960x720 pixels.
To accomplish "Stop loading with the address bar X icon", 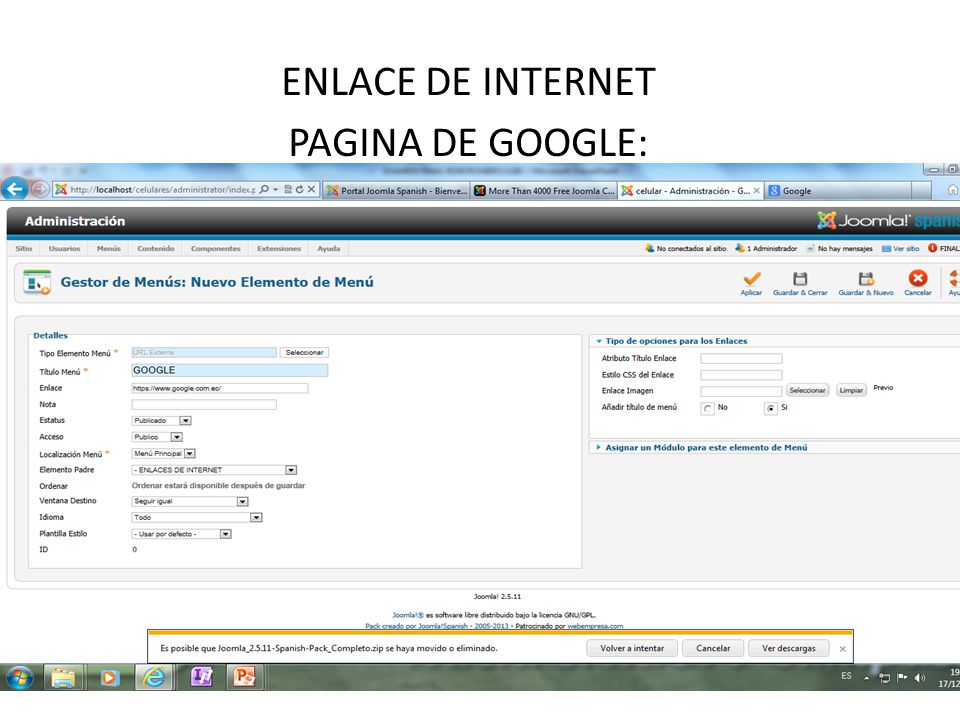I will pyautogui.click(x=311, y=190).
